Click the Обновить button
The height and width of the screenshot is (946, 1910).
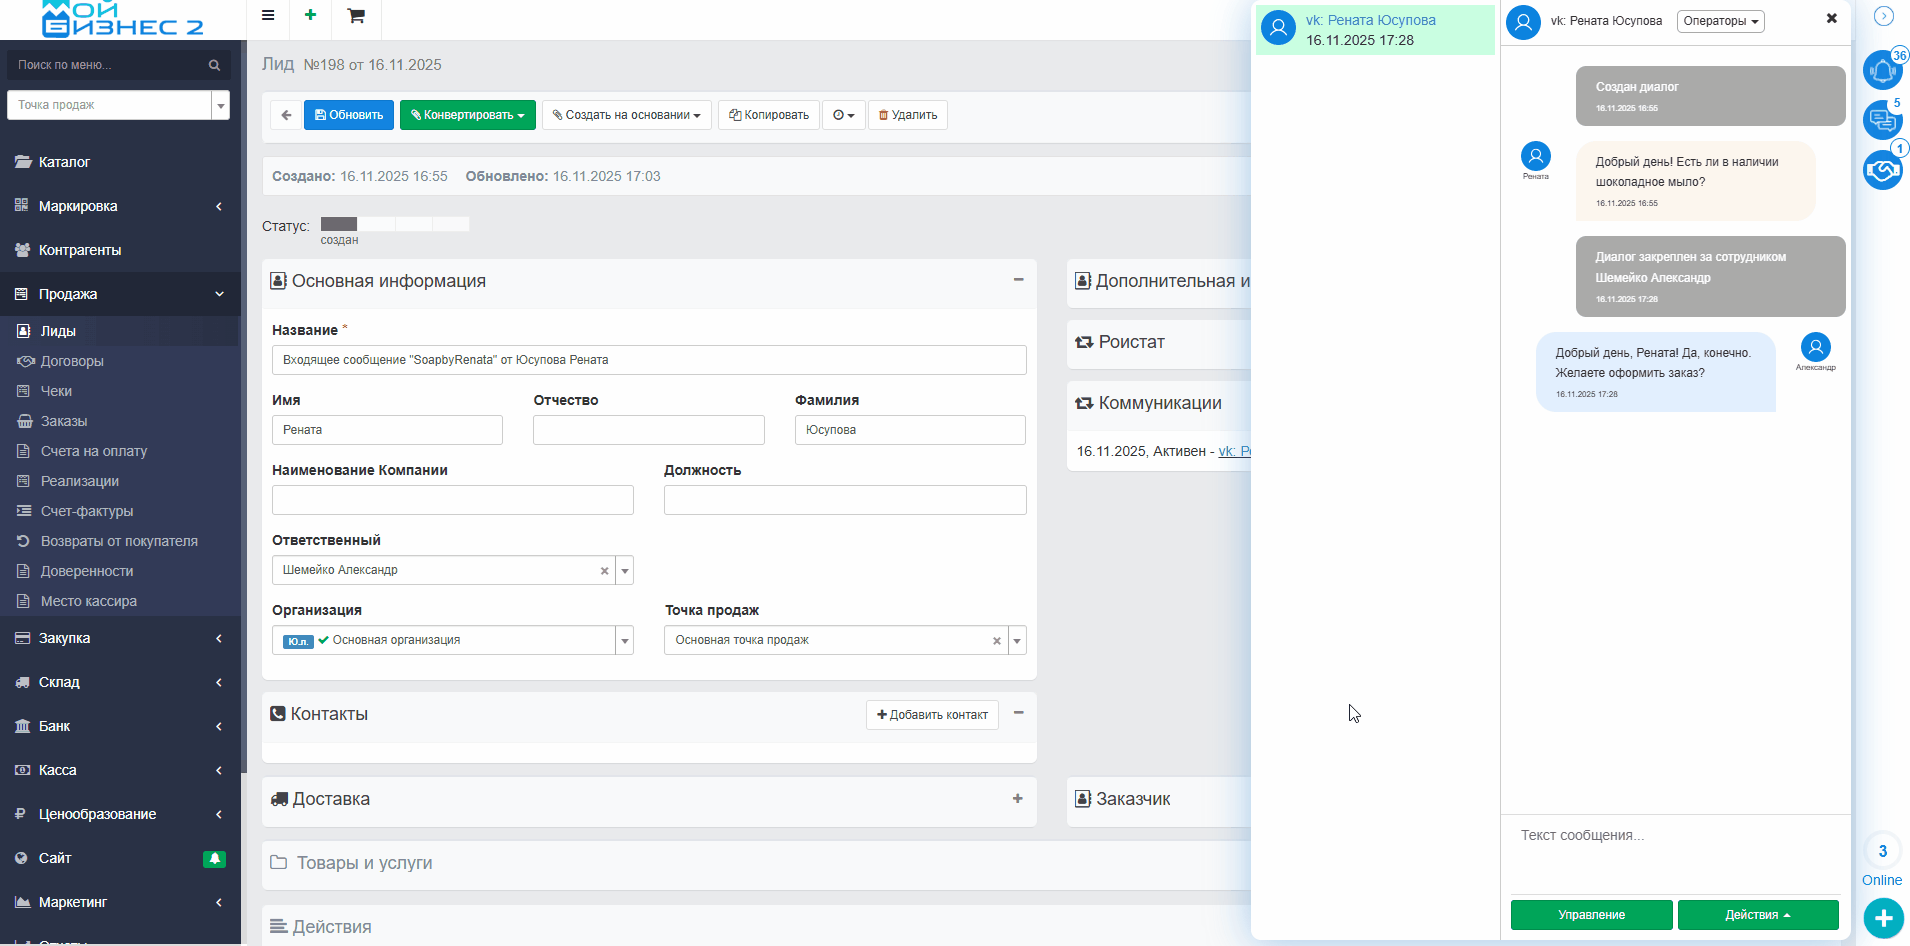click(349, 115)
